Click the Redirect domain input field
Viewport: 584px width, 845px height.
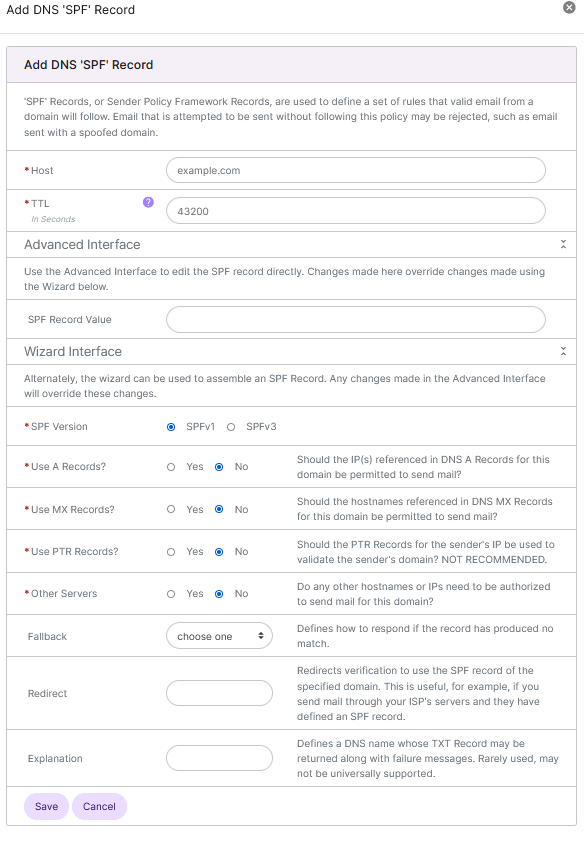[x=219, y=692]
